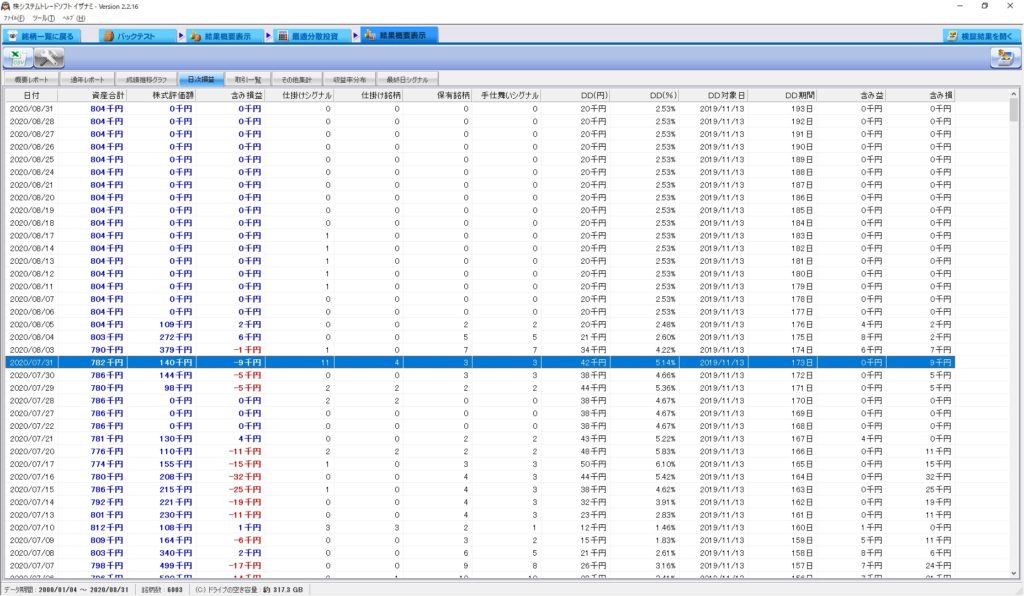Click the Excel CSV export icon

pyautogui.click(x=20, y=57)
